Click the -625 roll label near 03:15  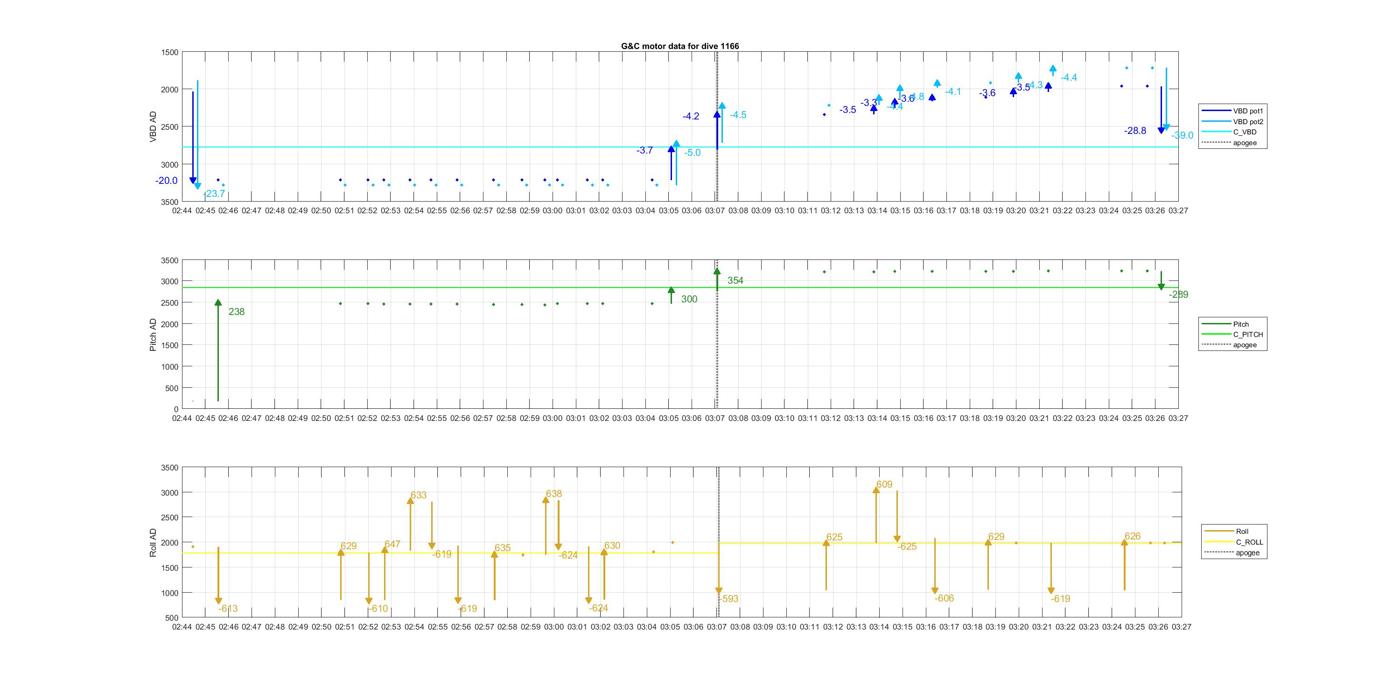[907, 547]
